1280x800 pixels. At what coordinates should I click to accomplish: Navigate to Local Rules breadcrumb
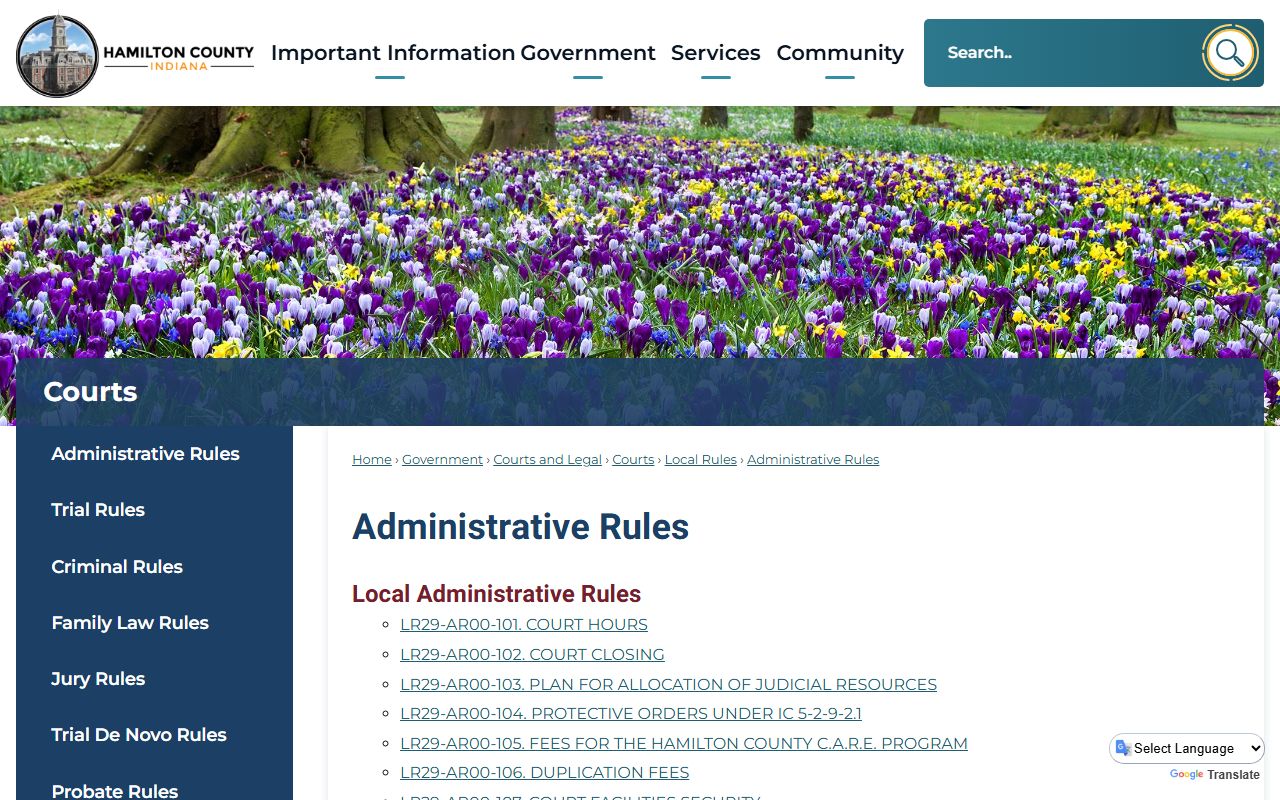[x=701, y=460]
